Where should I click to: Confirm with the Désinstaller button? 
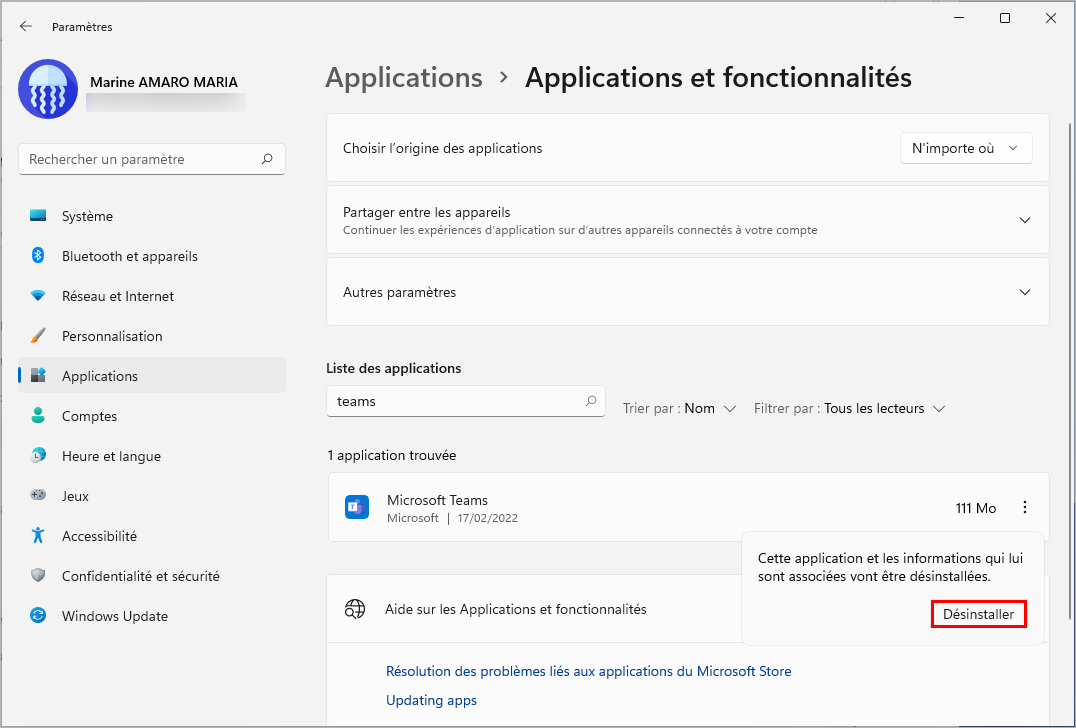tap(979, 614)
